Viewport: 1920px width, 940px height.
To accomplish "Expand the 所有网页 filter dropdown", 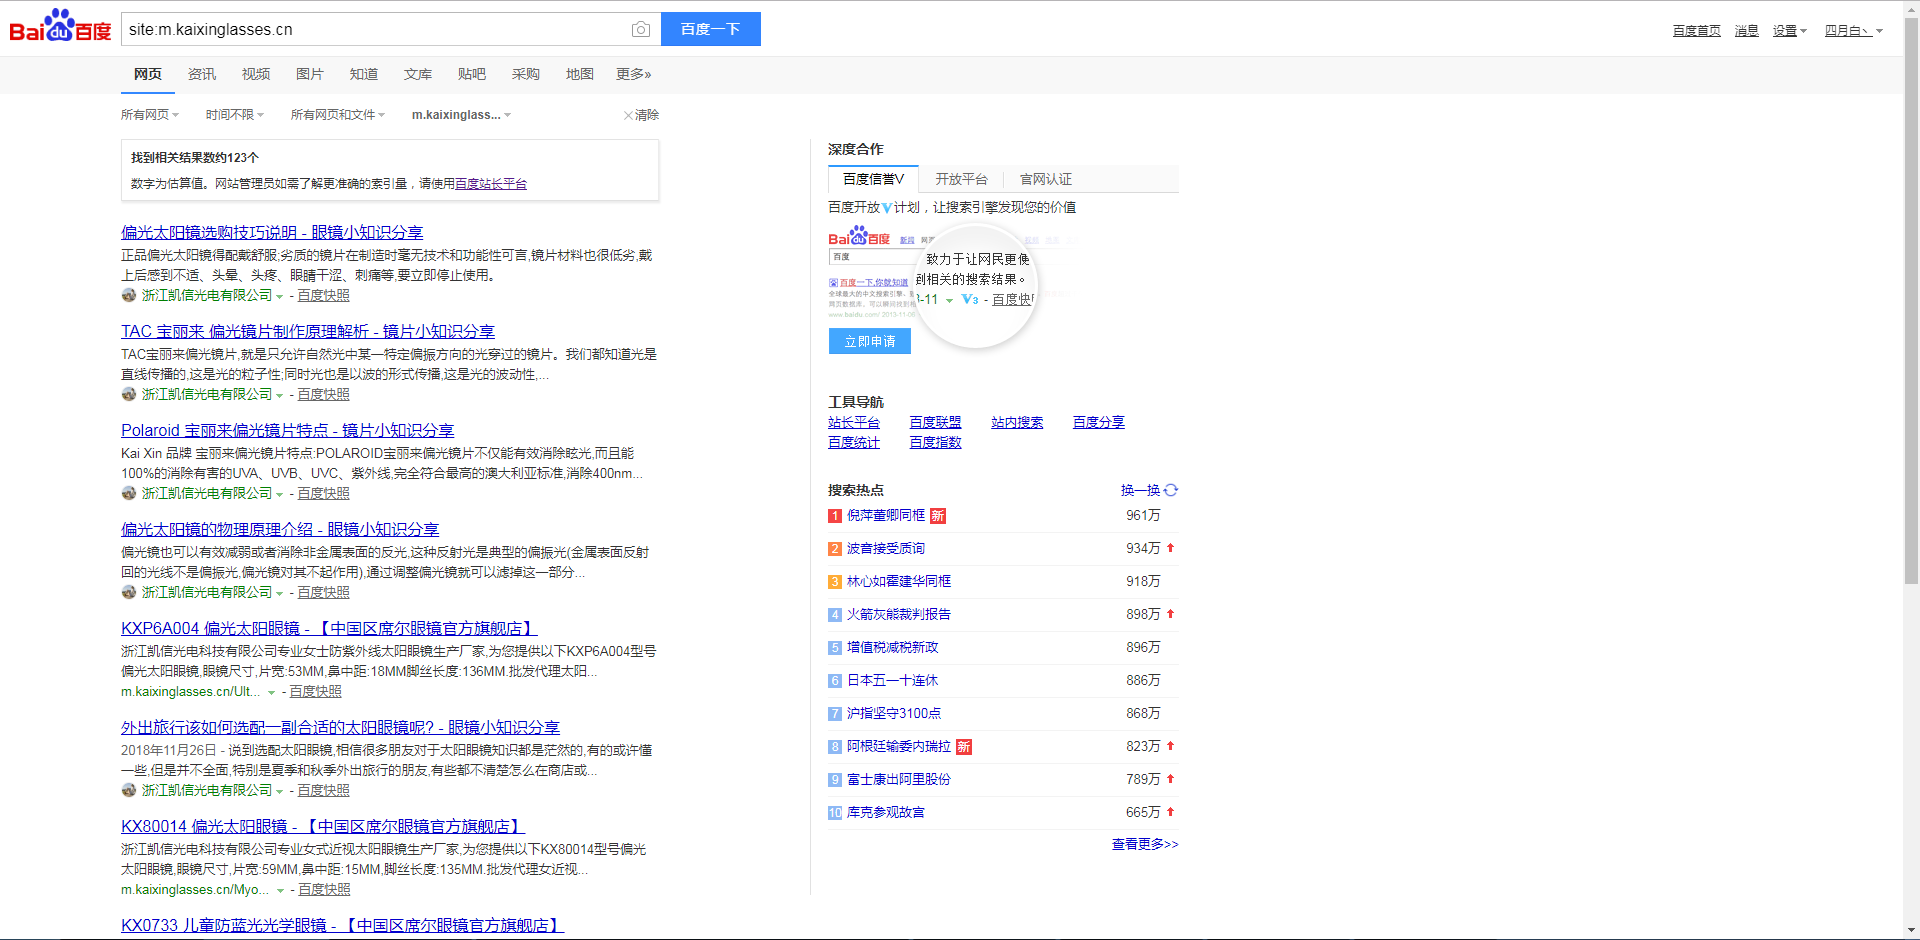I will coord(150,115).
